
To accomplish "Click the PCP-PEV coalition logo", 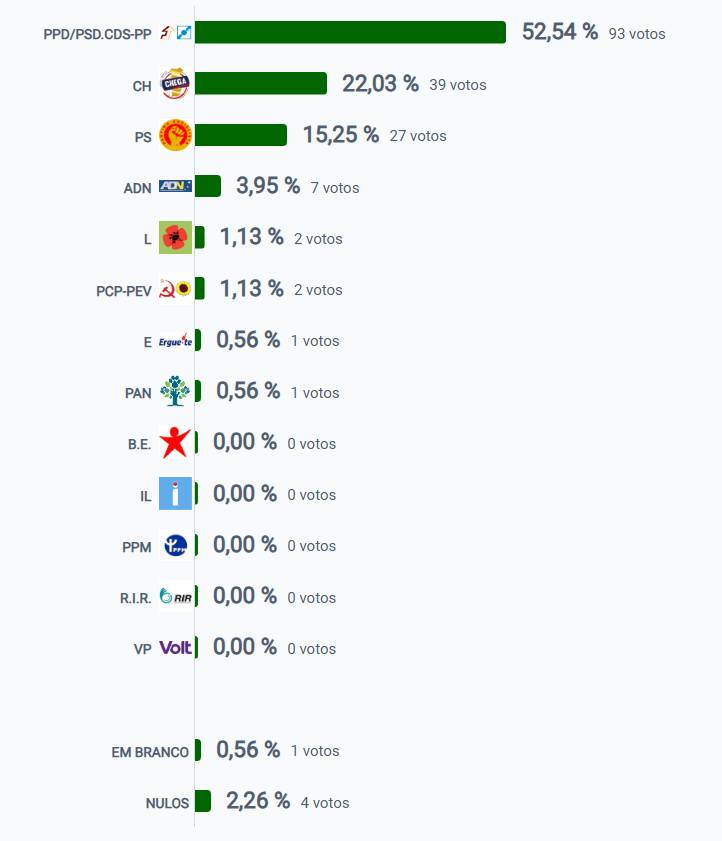I will [175, 290].
